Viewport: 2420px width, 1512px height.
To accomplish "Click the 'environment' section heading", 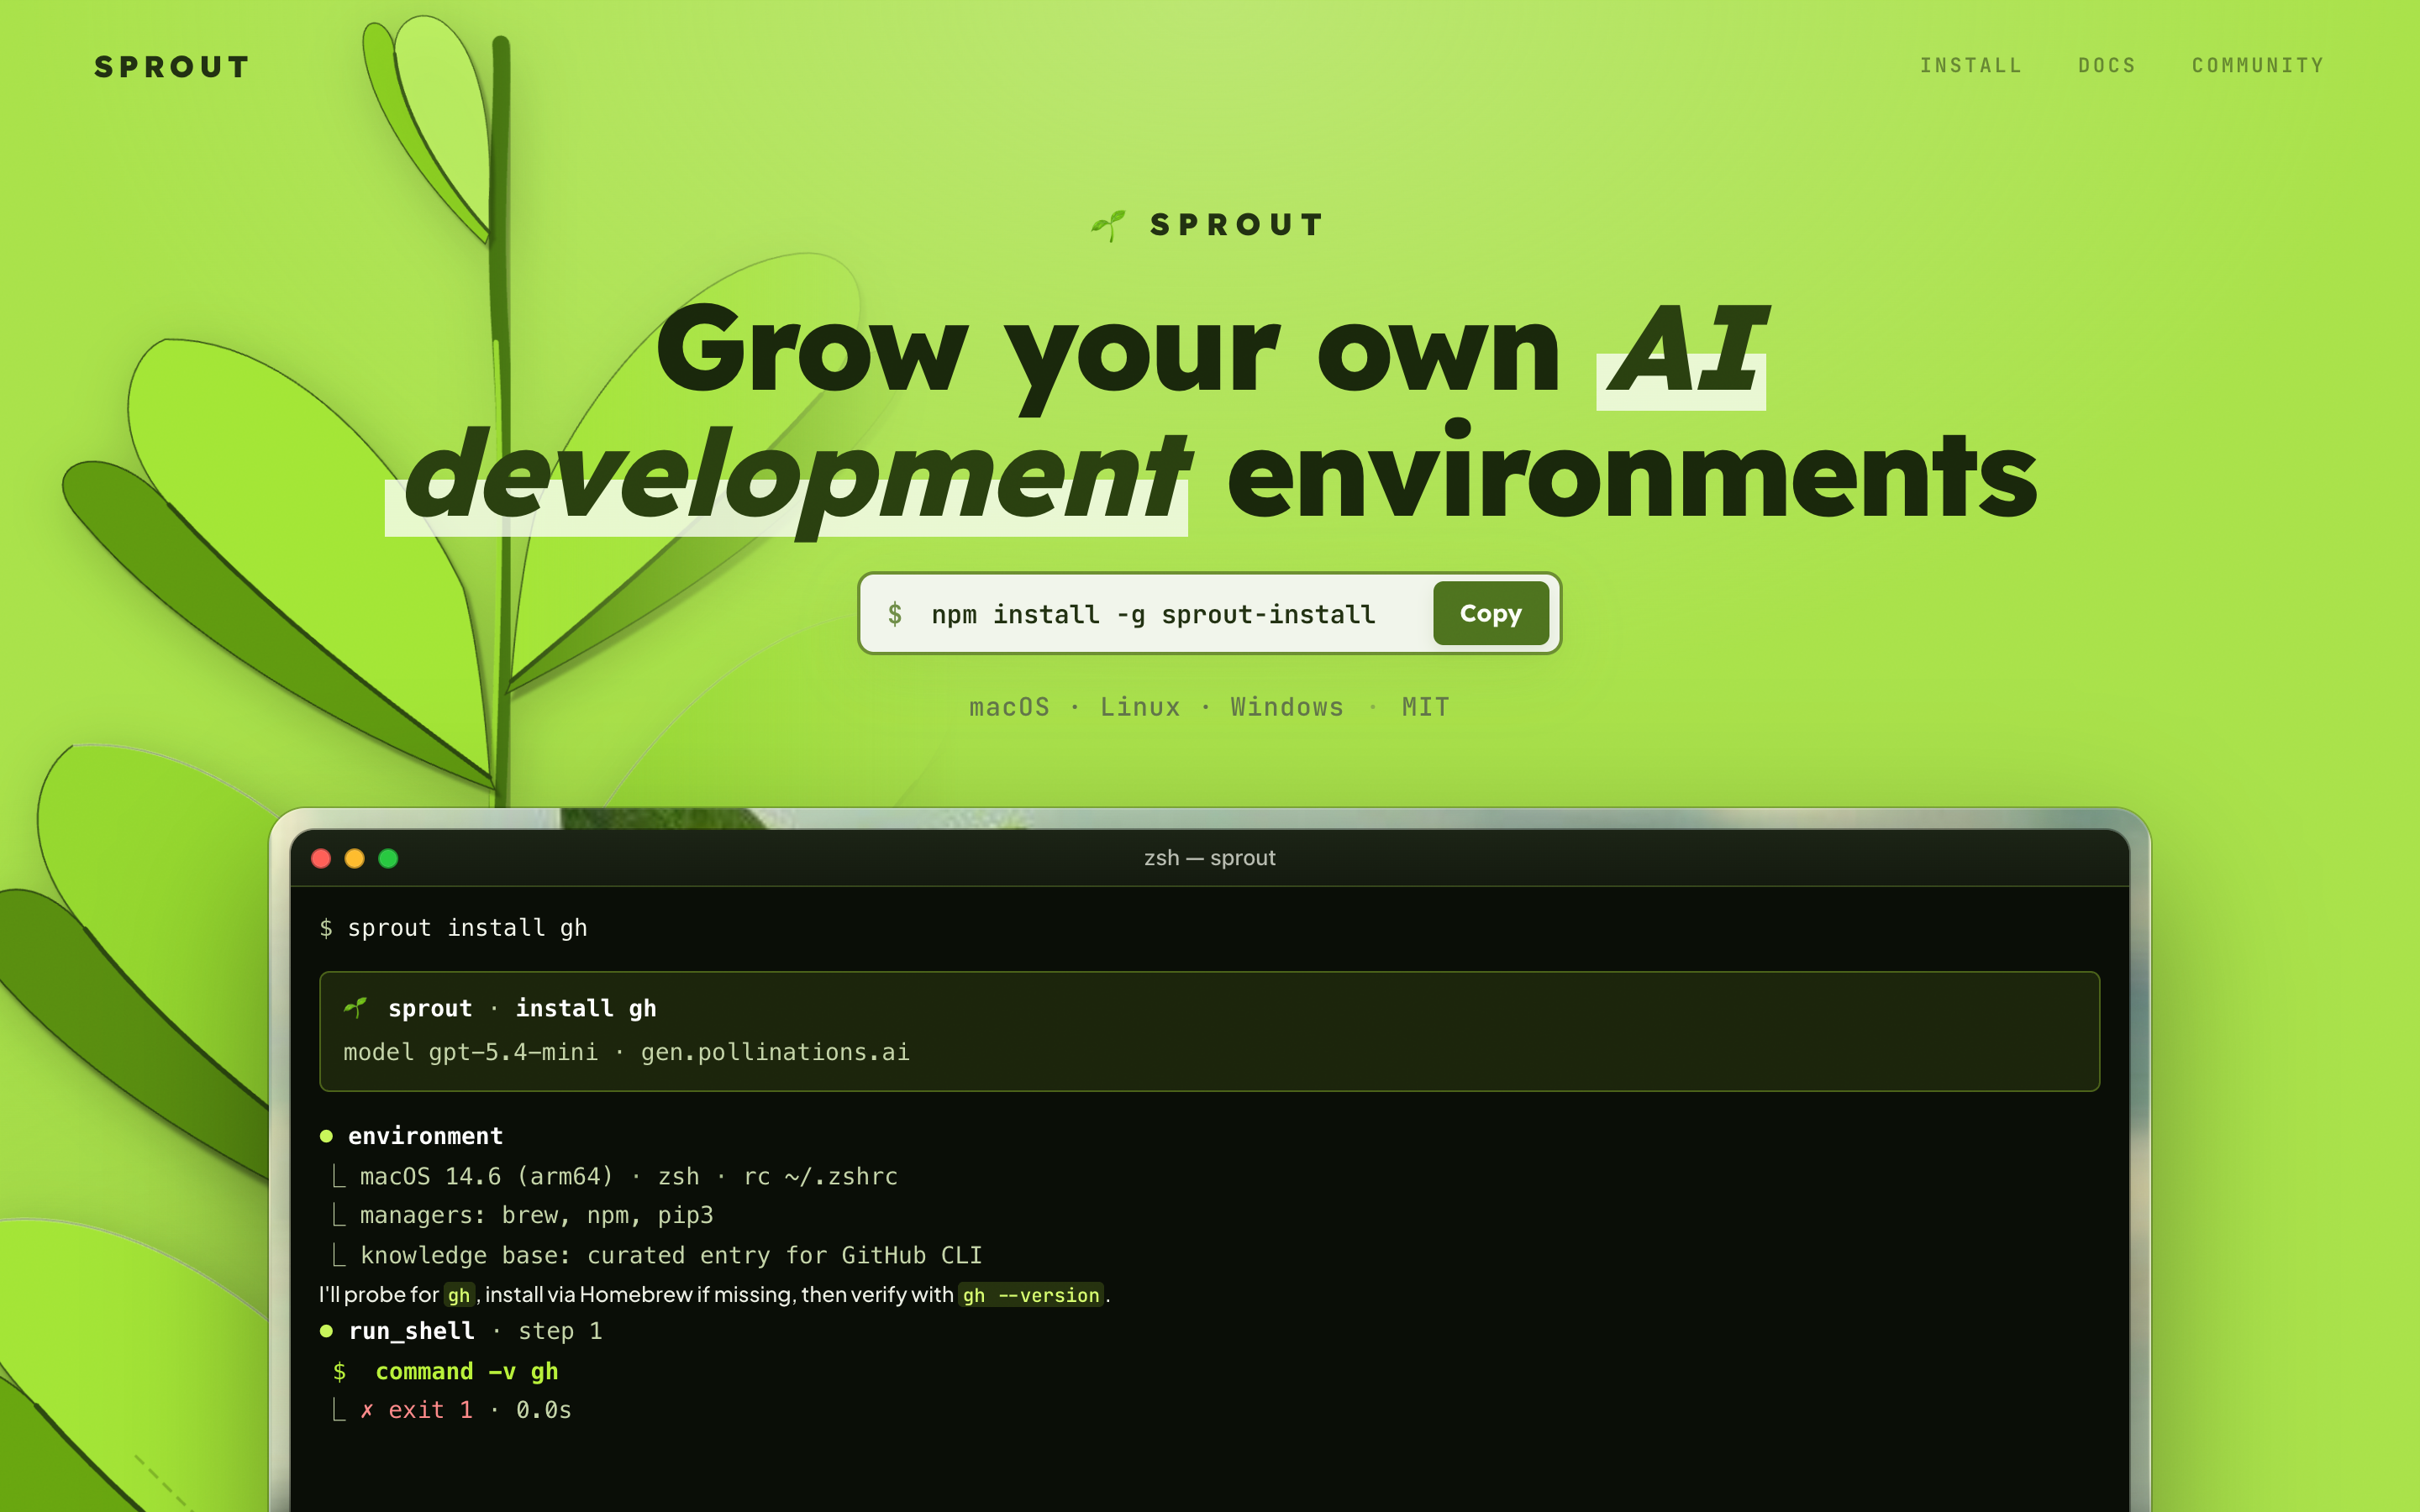I will click(425, 1136).
